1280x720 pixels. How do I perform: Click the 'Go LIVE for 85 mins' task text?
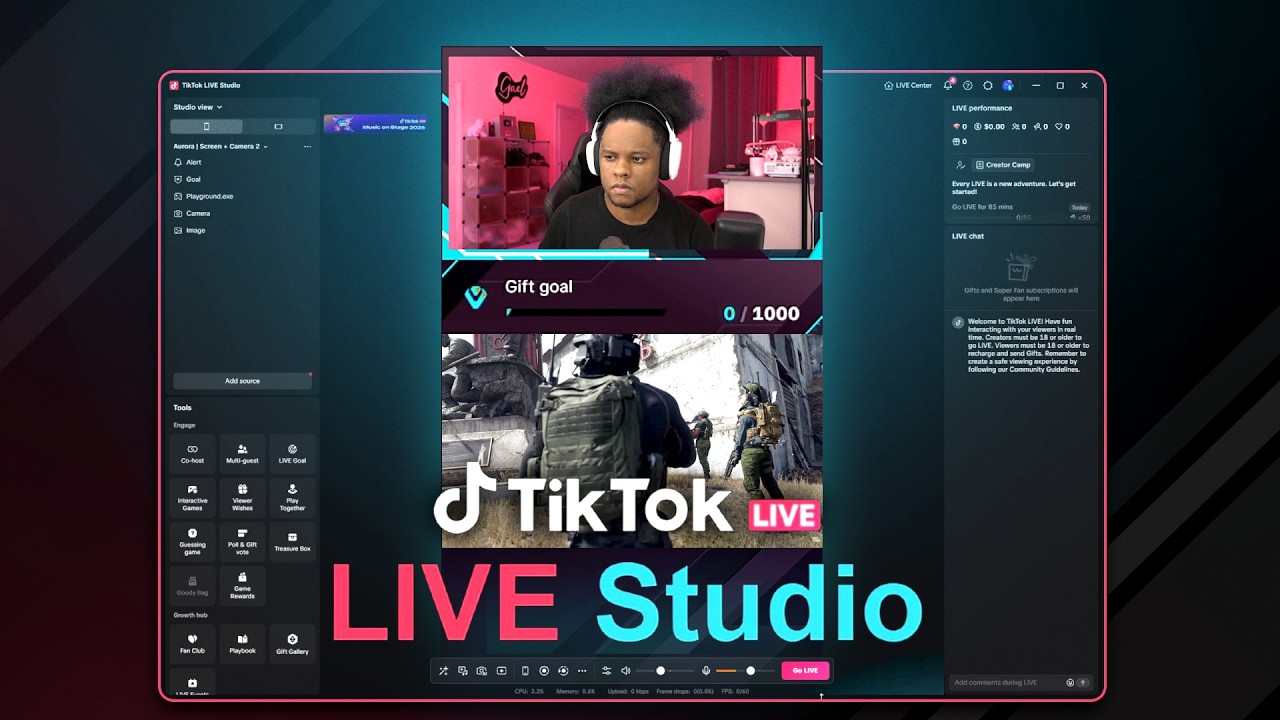(x=980, y=207)
